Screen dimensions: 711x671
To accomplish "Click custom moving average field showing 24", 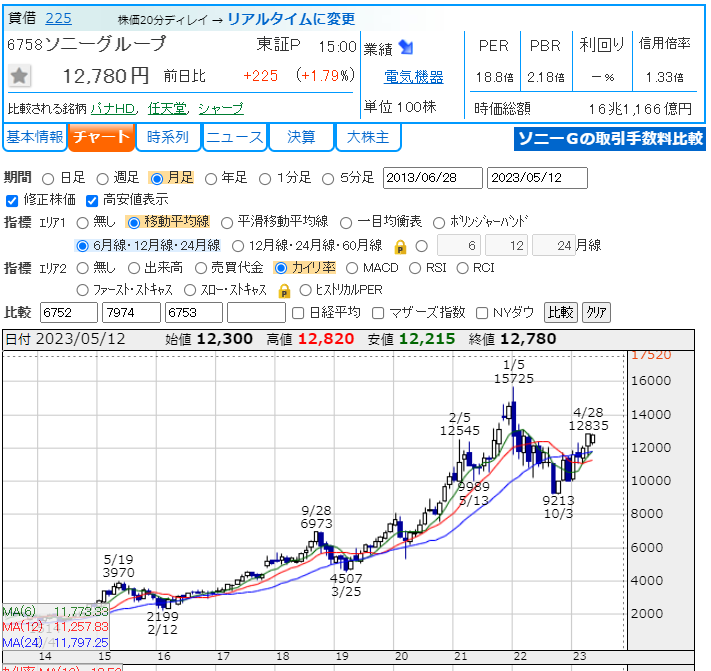I will click(x=554, y=245).
